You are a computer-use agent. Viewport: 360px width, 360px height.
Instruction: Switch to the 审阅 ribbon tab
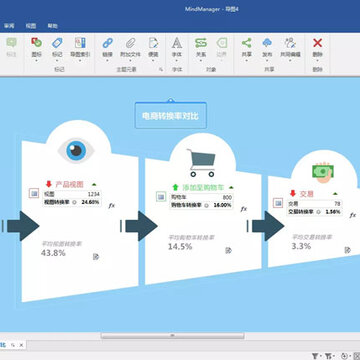tap(9, 26)
